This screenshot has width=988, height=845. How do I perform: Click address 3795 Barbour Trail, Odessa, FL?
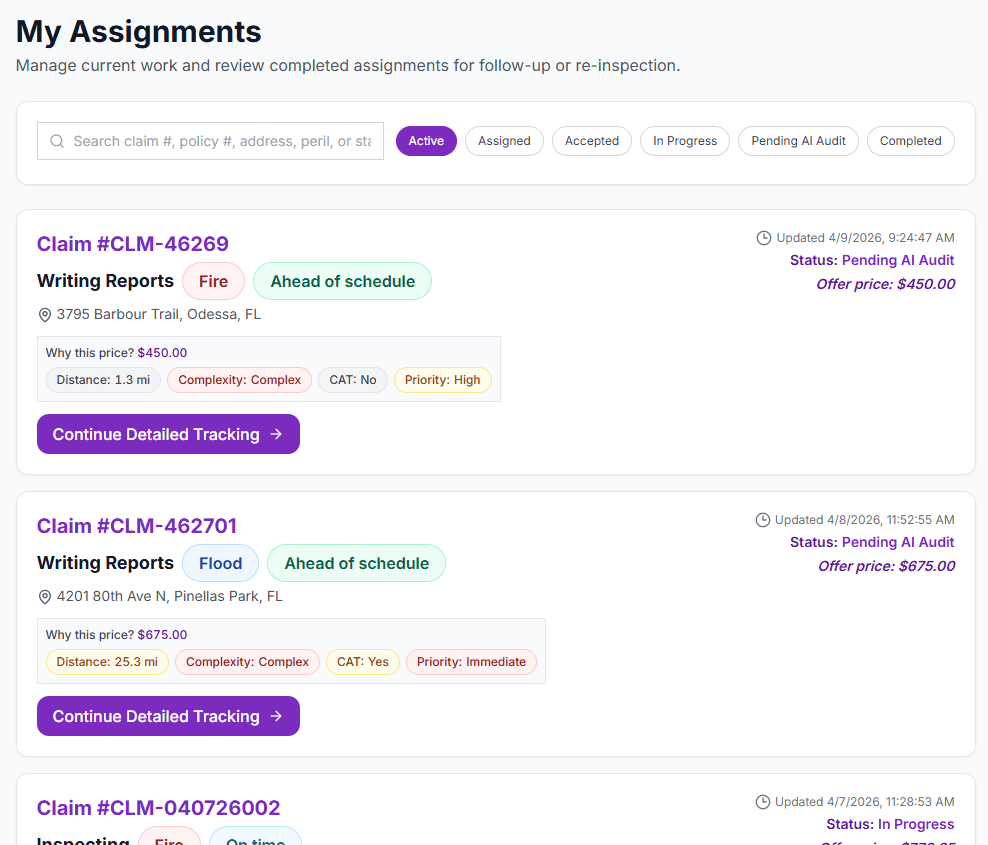(x=159, y=314)
